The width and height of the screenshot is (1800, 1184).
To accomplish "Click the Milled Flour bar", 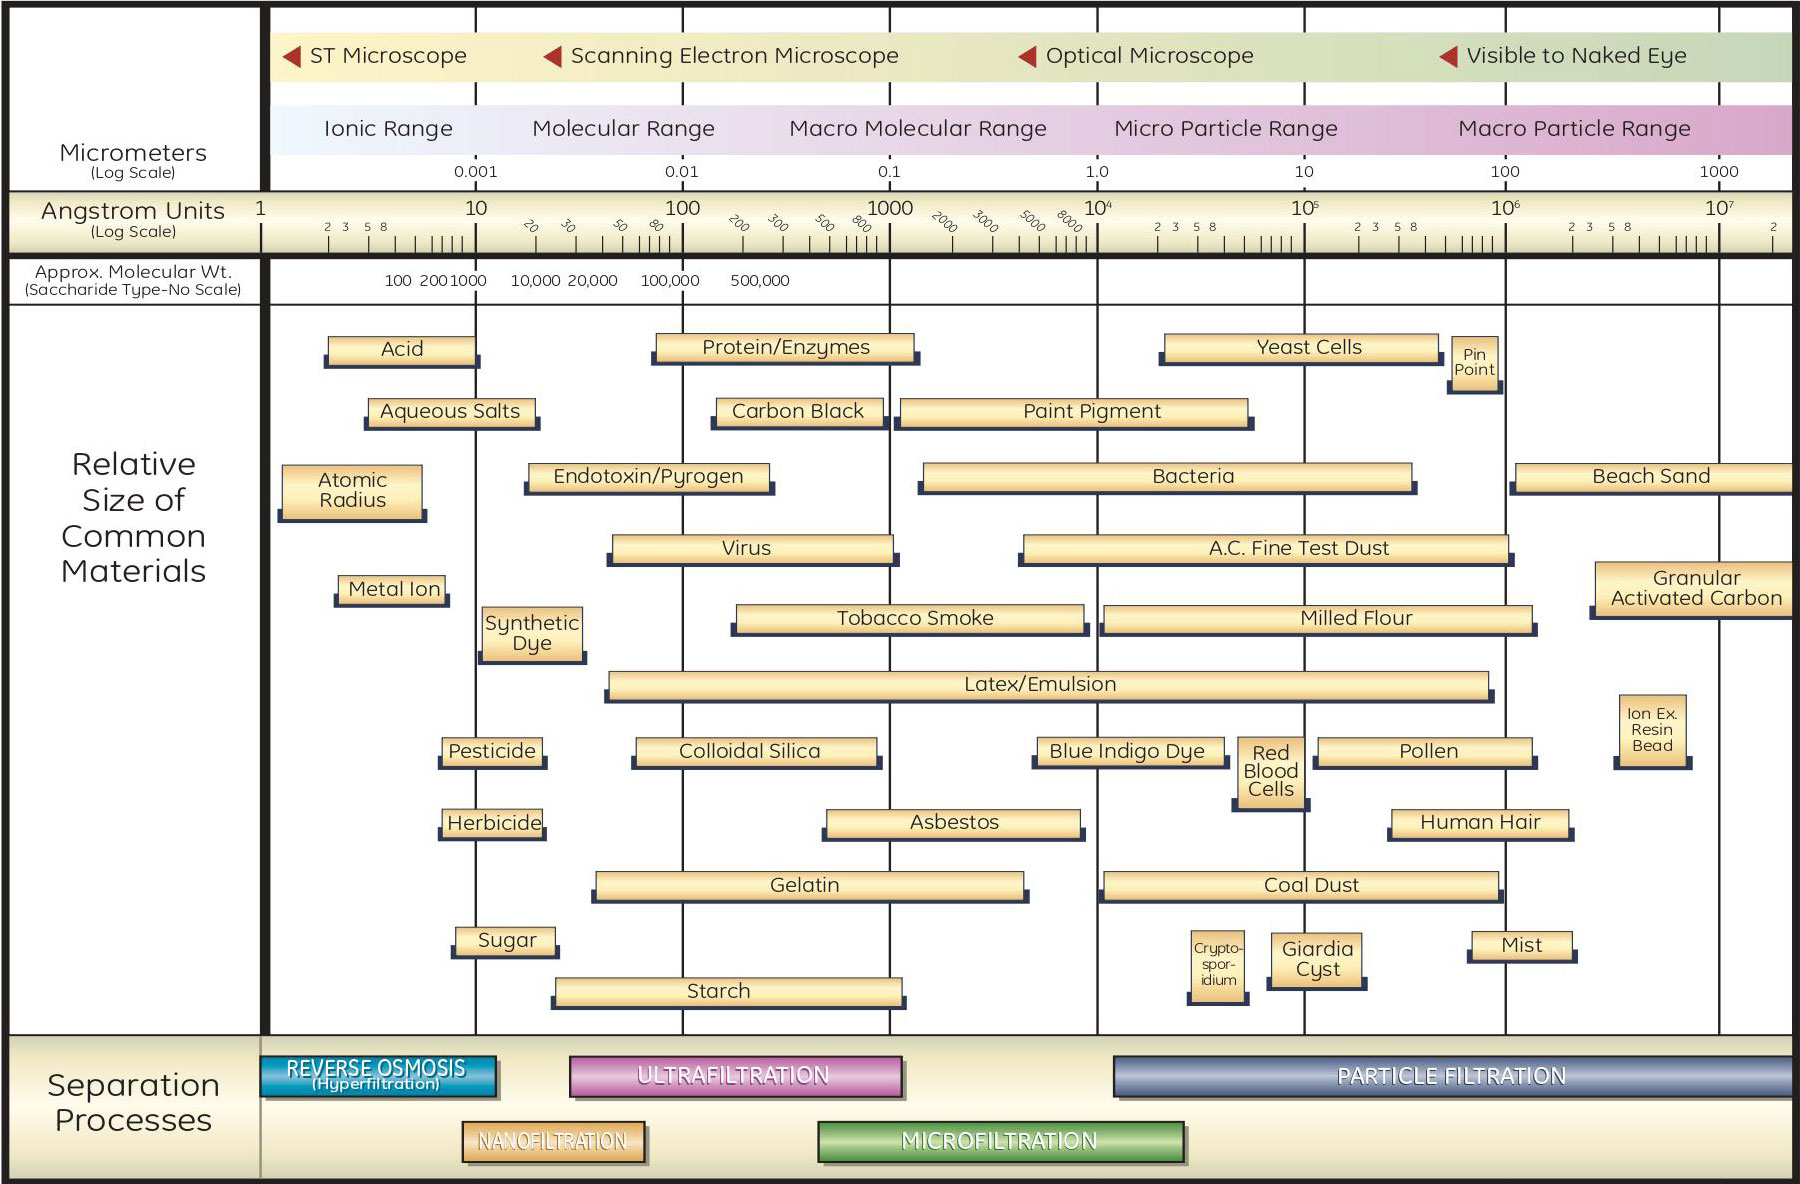I will pos(1317,619).
